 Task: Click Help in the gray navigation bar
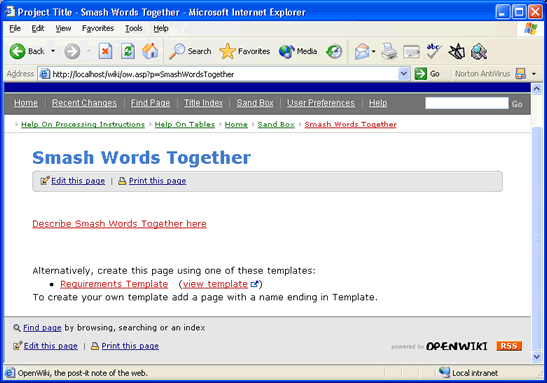378,103
